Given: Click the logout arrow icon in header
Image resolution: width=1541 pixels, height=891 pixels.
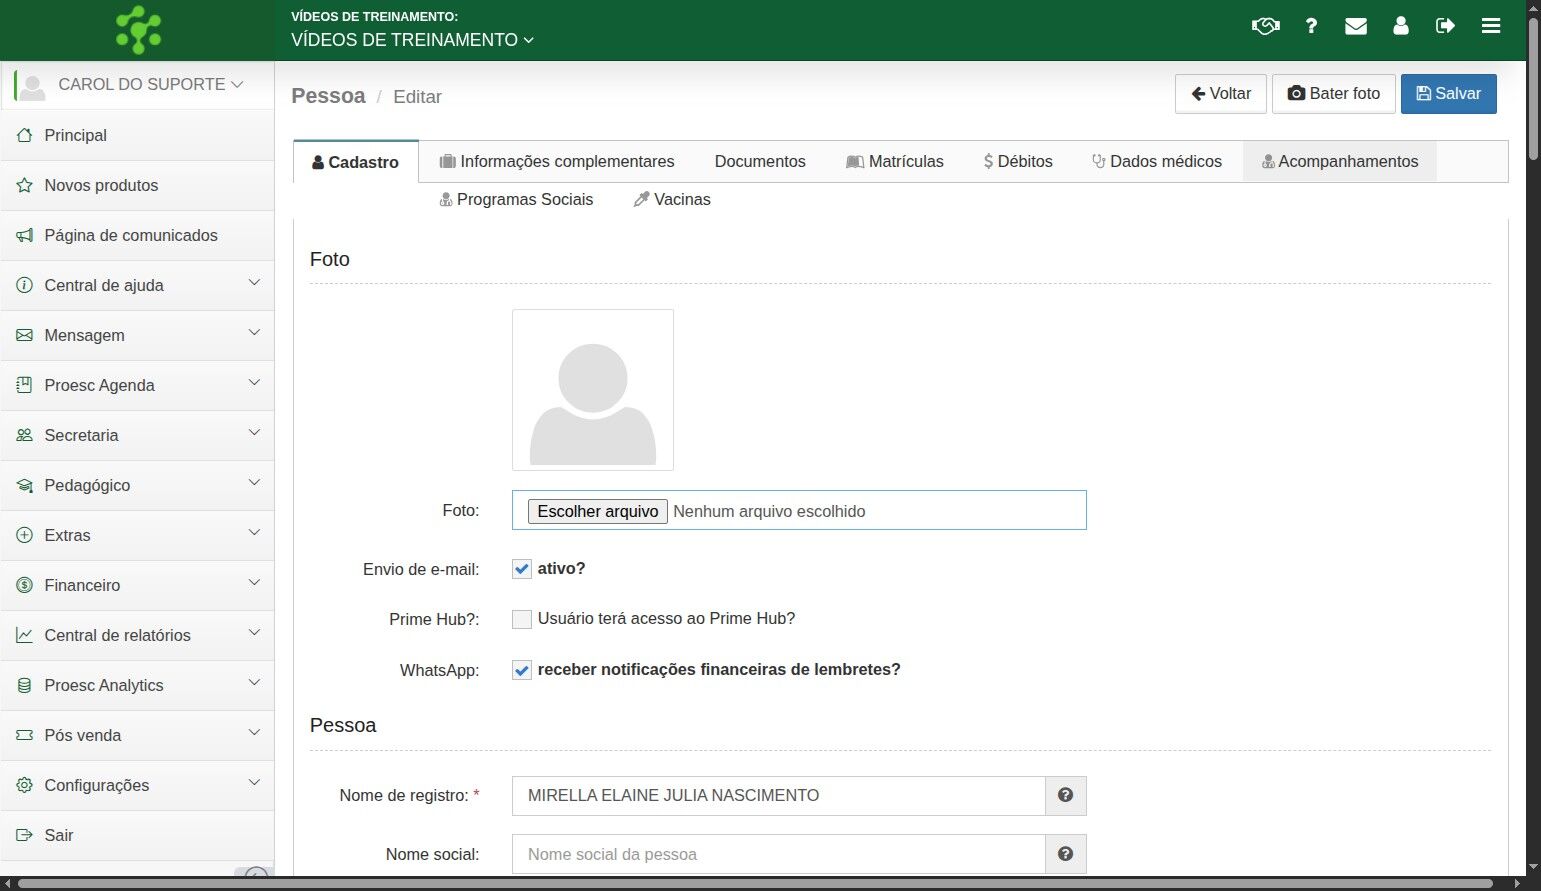Looking at the screenshot, I should pyautogui.click(x=1445, y=26).
